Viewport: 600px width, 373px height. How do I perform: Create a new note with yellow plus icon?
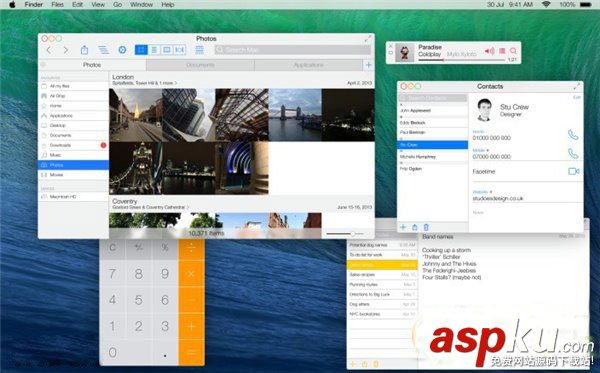(x=353, y=364)
